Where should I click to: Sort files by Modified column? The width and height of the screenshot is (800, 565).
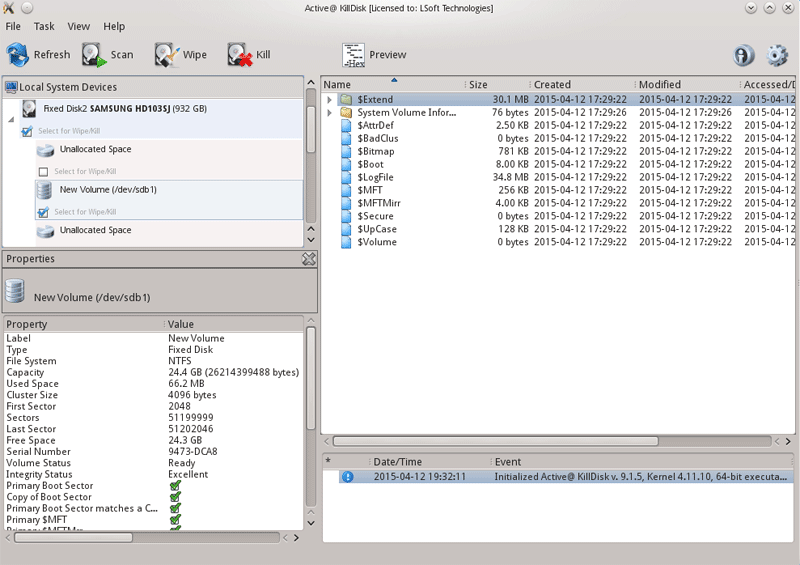point(688,84)
